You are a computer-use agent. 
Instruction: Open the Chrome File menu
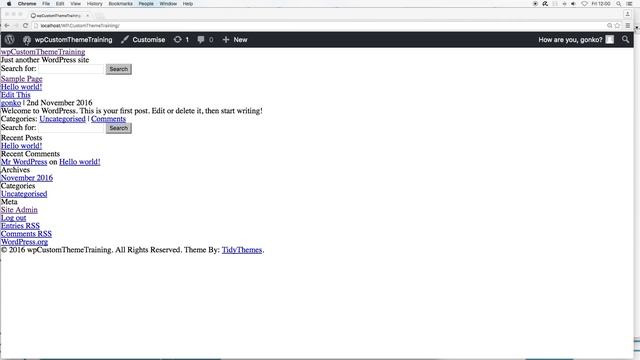46,4
